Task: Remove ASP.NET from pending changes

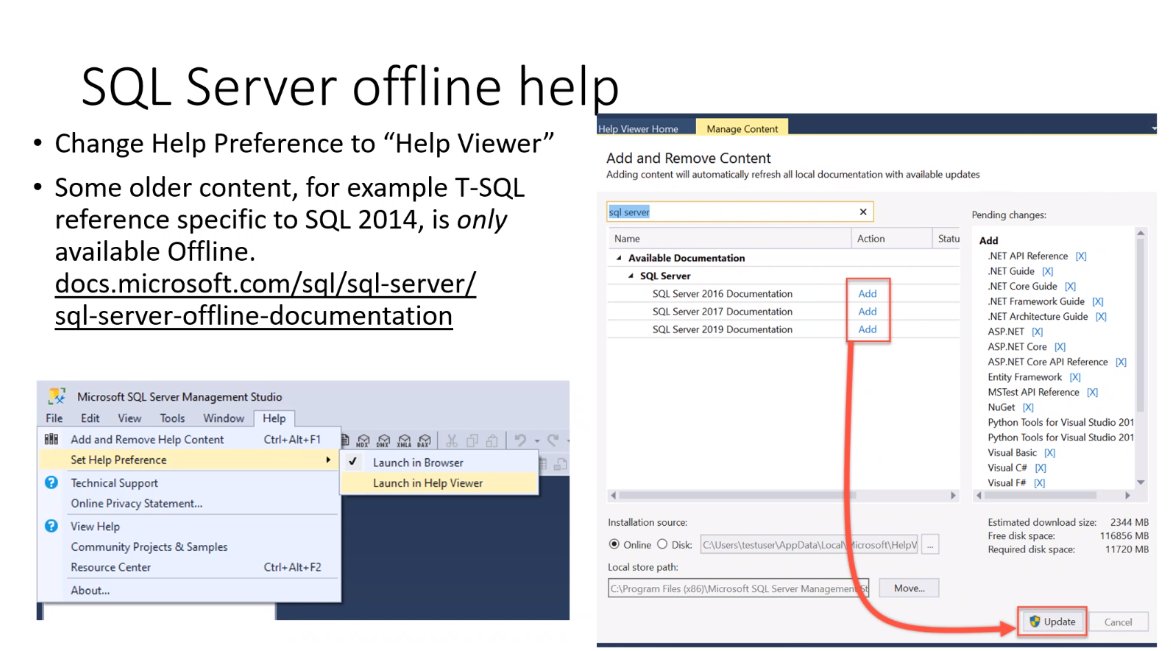Action: [x=1037, y=331]
